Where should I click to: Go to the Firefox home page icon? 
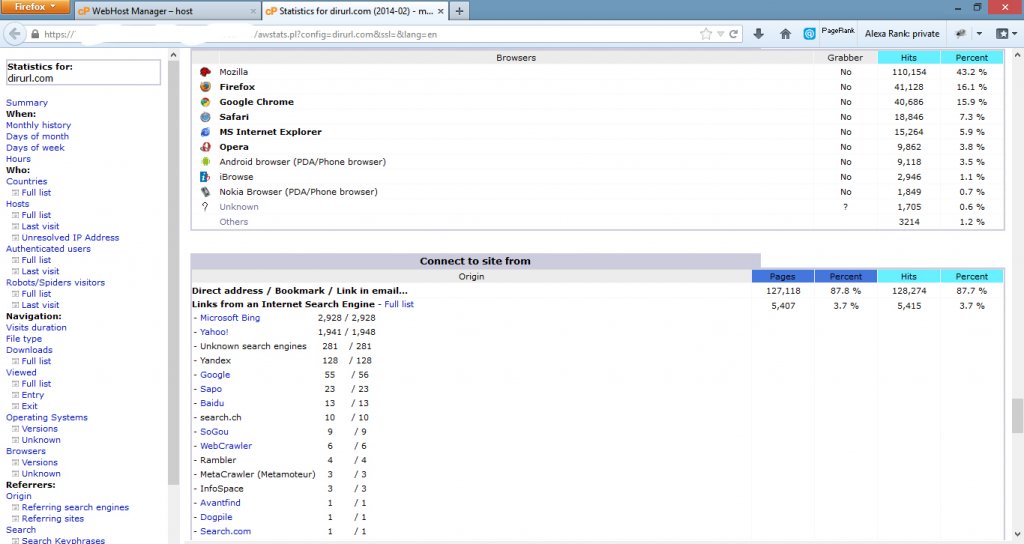tap(785, 34)
